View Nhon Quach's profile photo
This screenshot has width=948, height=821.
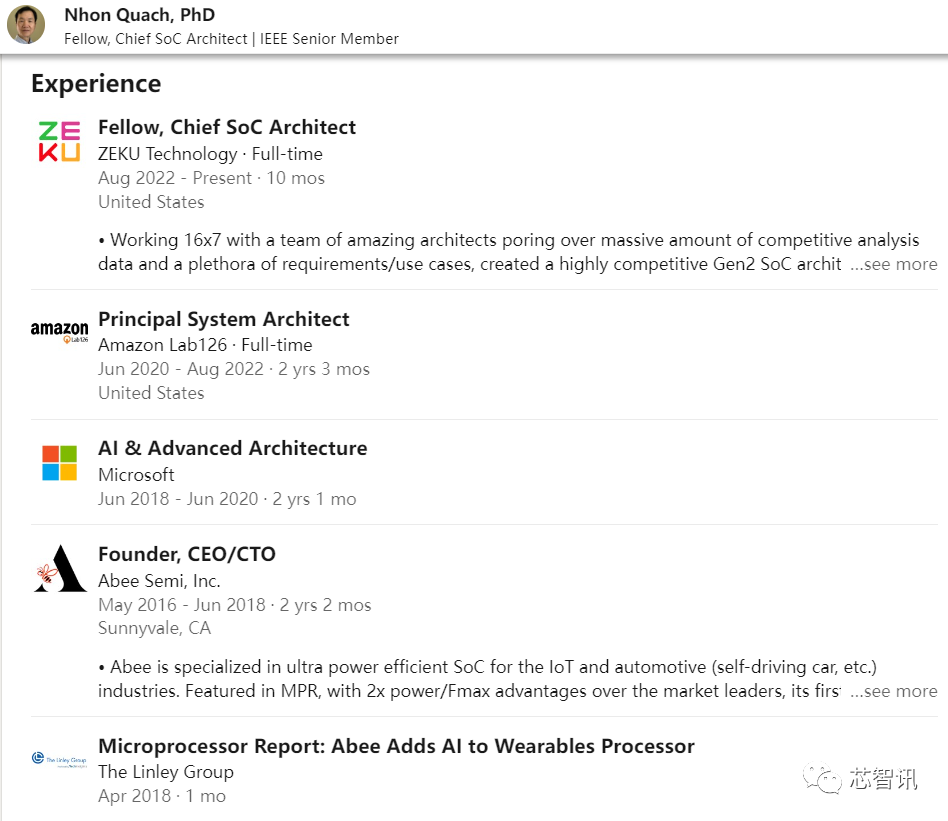coord(26,25)
